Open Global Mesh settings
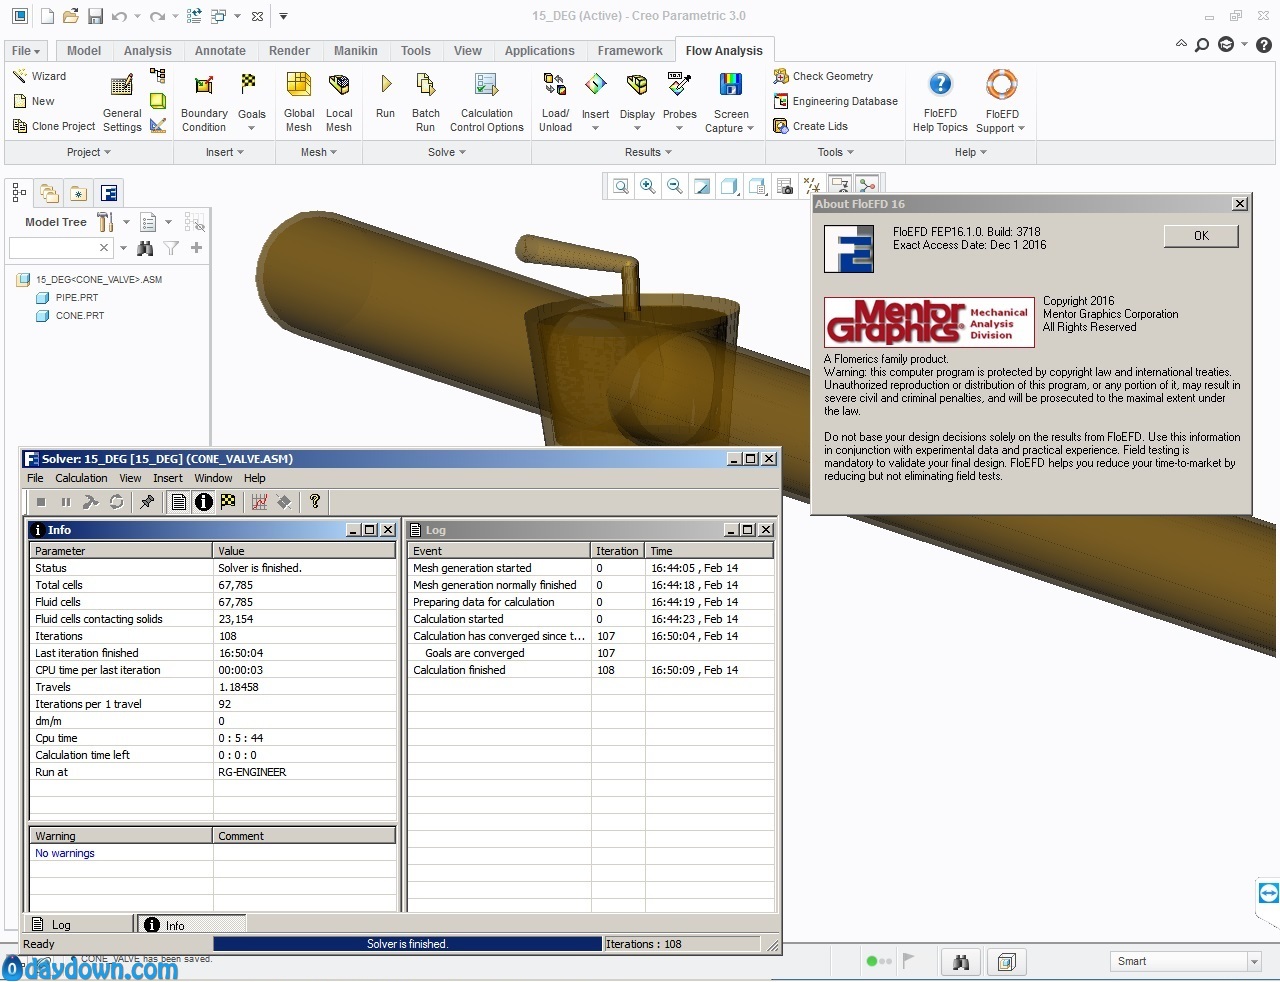Viewport: 1280px width, 982px height. [299, 103]
